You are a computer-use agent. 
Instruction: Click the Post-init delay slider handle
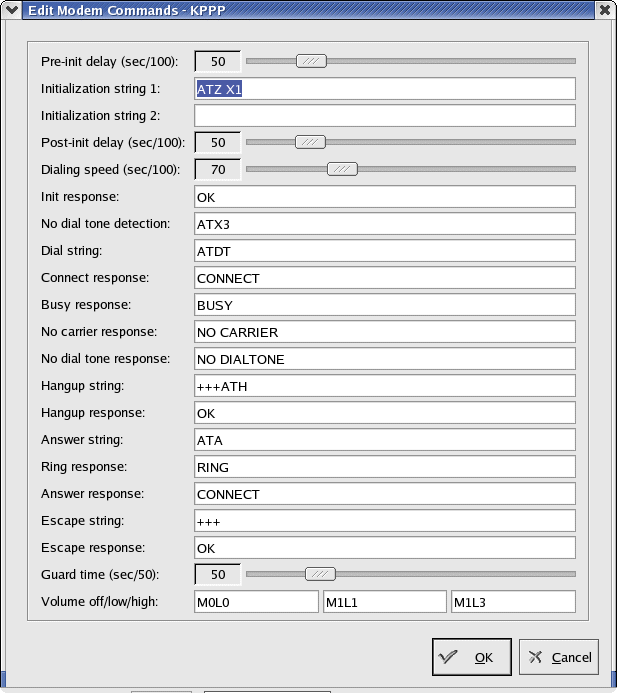coord(310,142)
